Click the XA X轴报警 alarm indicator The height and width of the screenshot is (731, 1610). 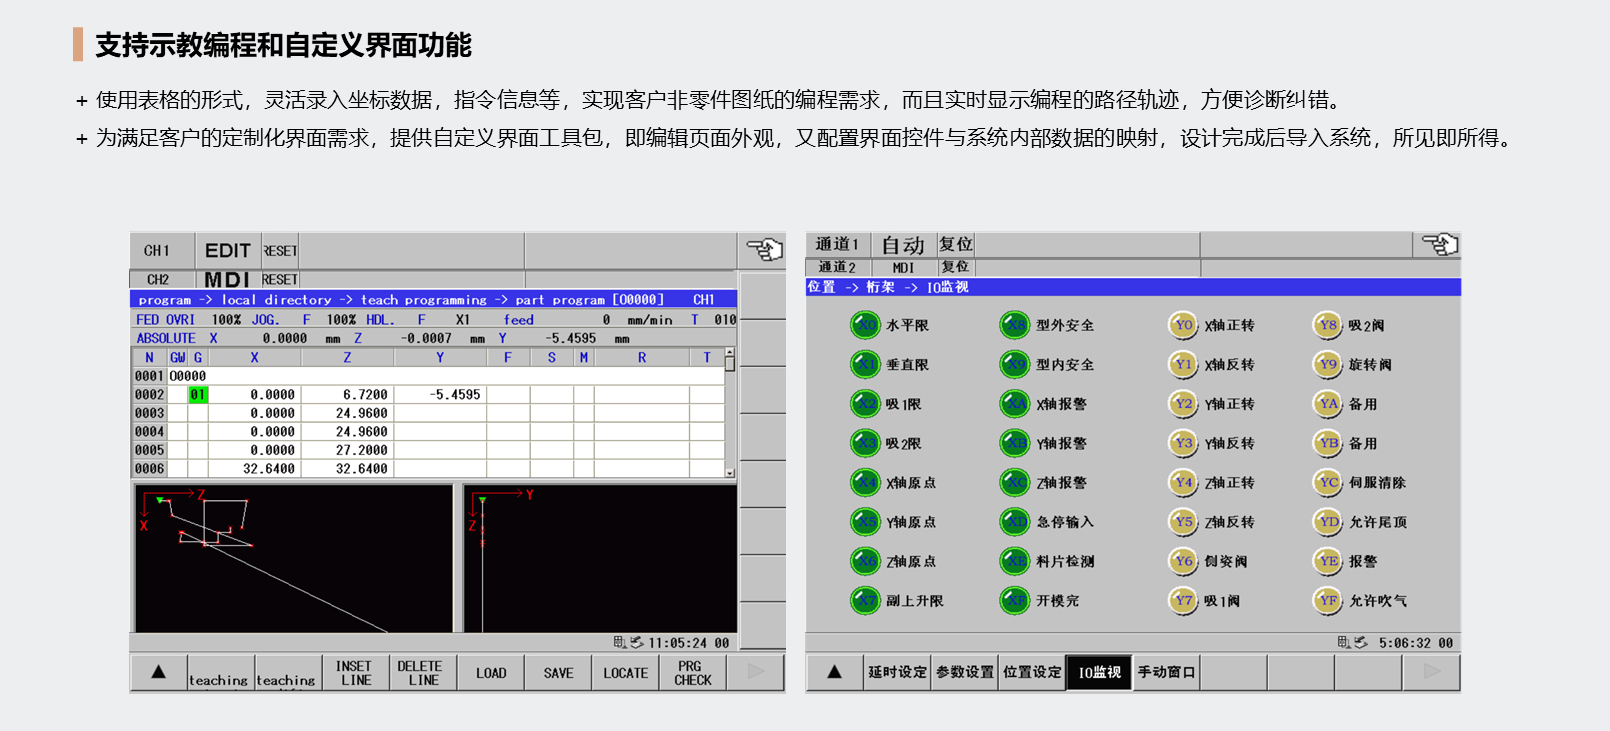pos(1015,404)
